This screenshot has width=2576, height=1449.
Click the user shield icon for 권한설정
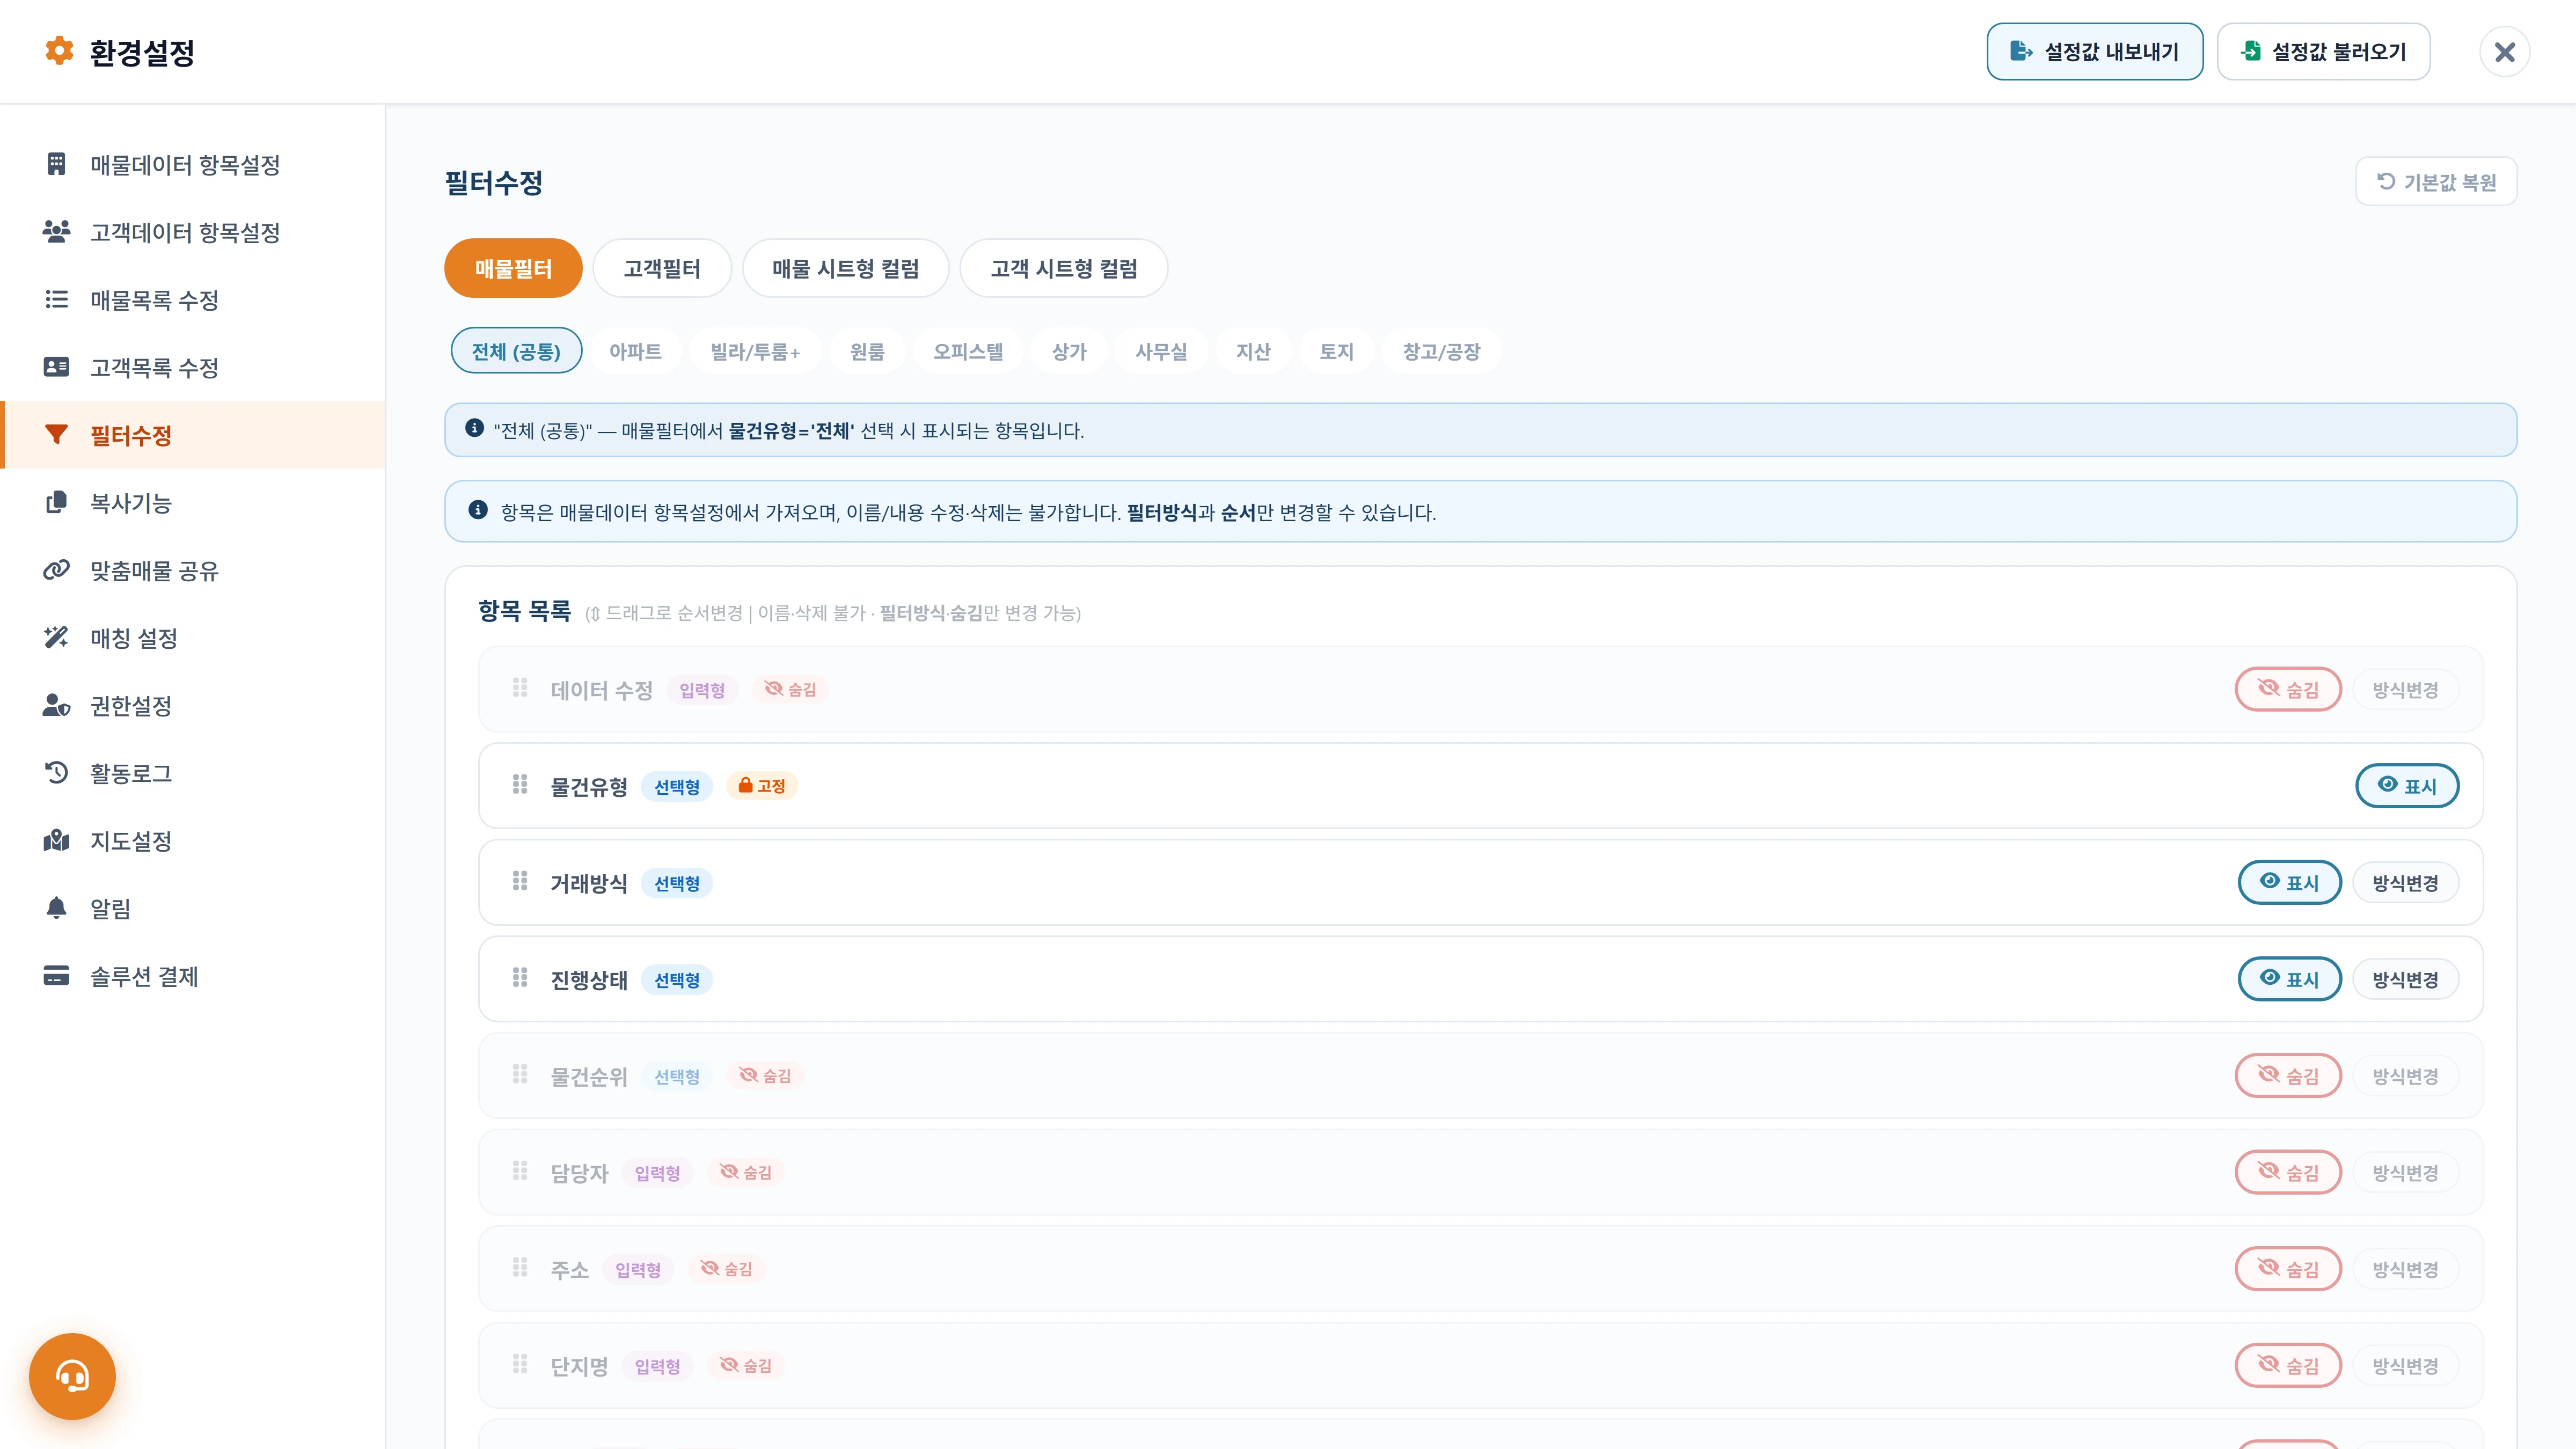tap(56, 705)
